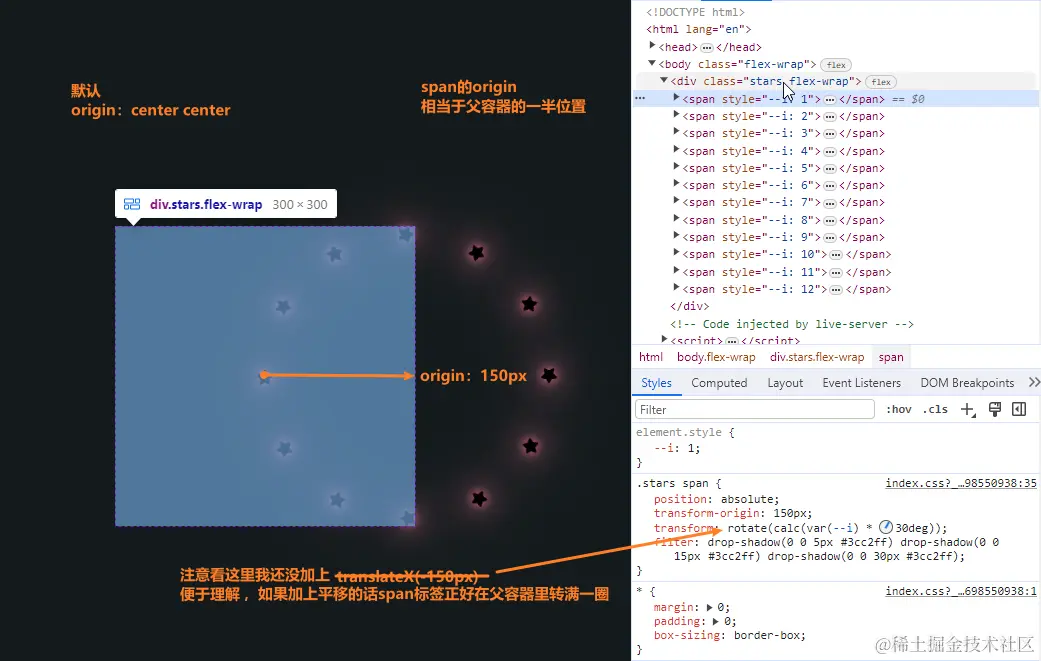Image resolution: width=1041 pixels, height=661 pixels.
Task: Open the Layout tab
Action: coord(785,383)
